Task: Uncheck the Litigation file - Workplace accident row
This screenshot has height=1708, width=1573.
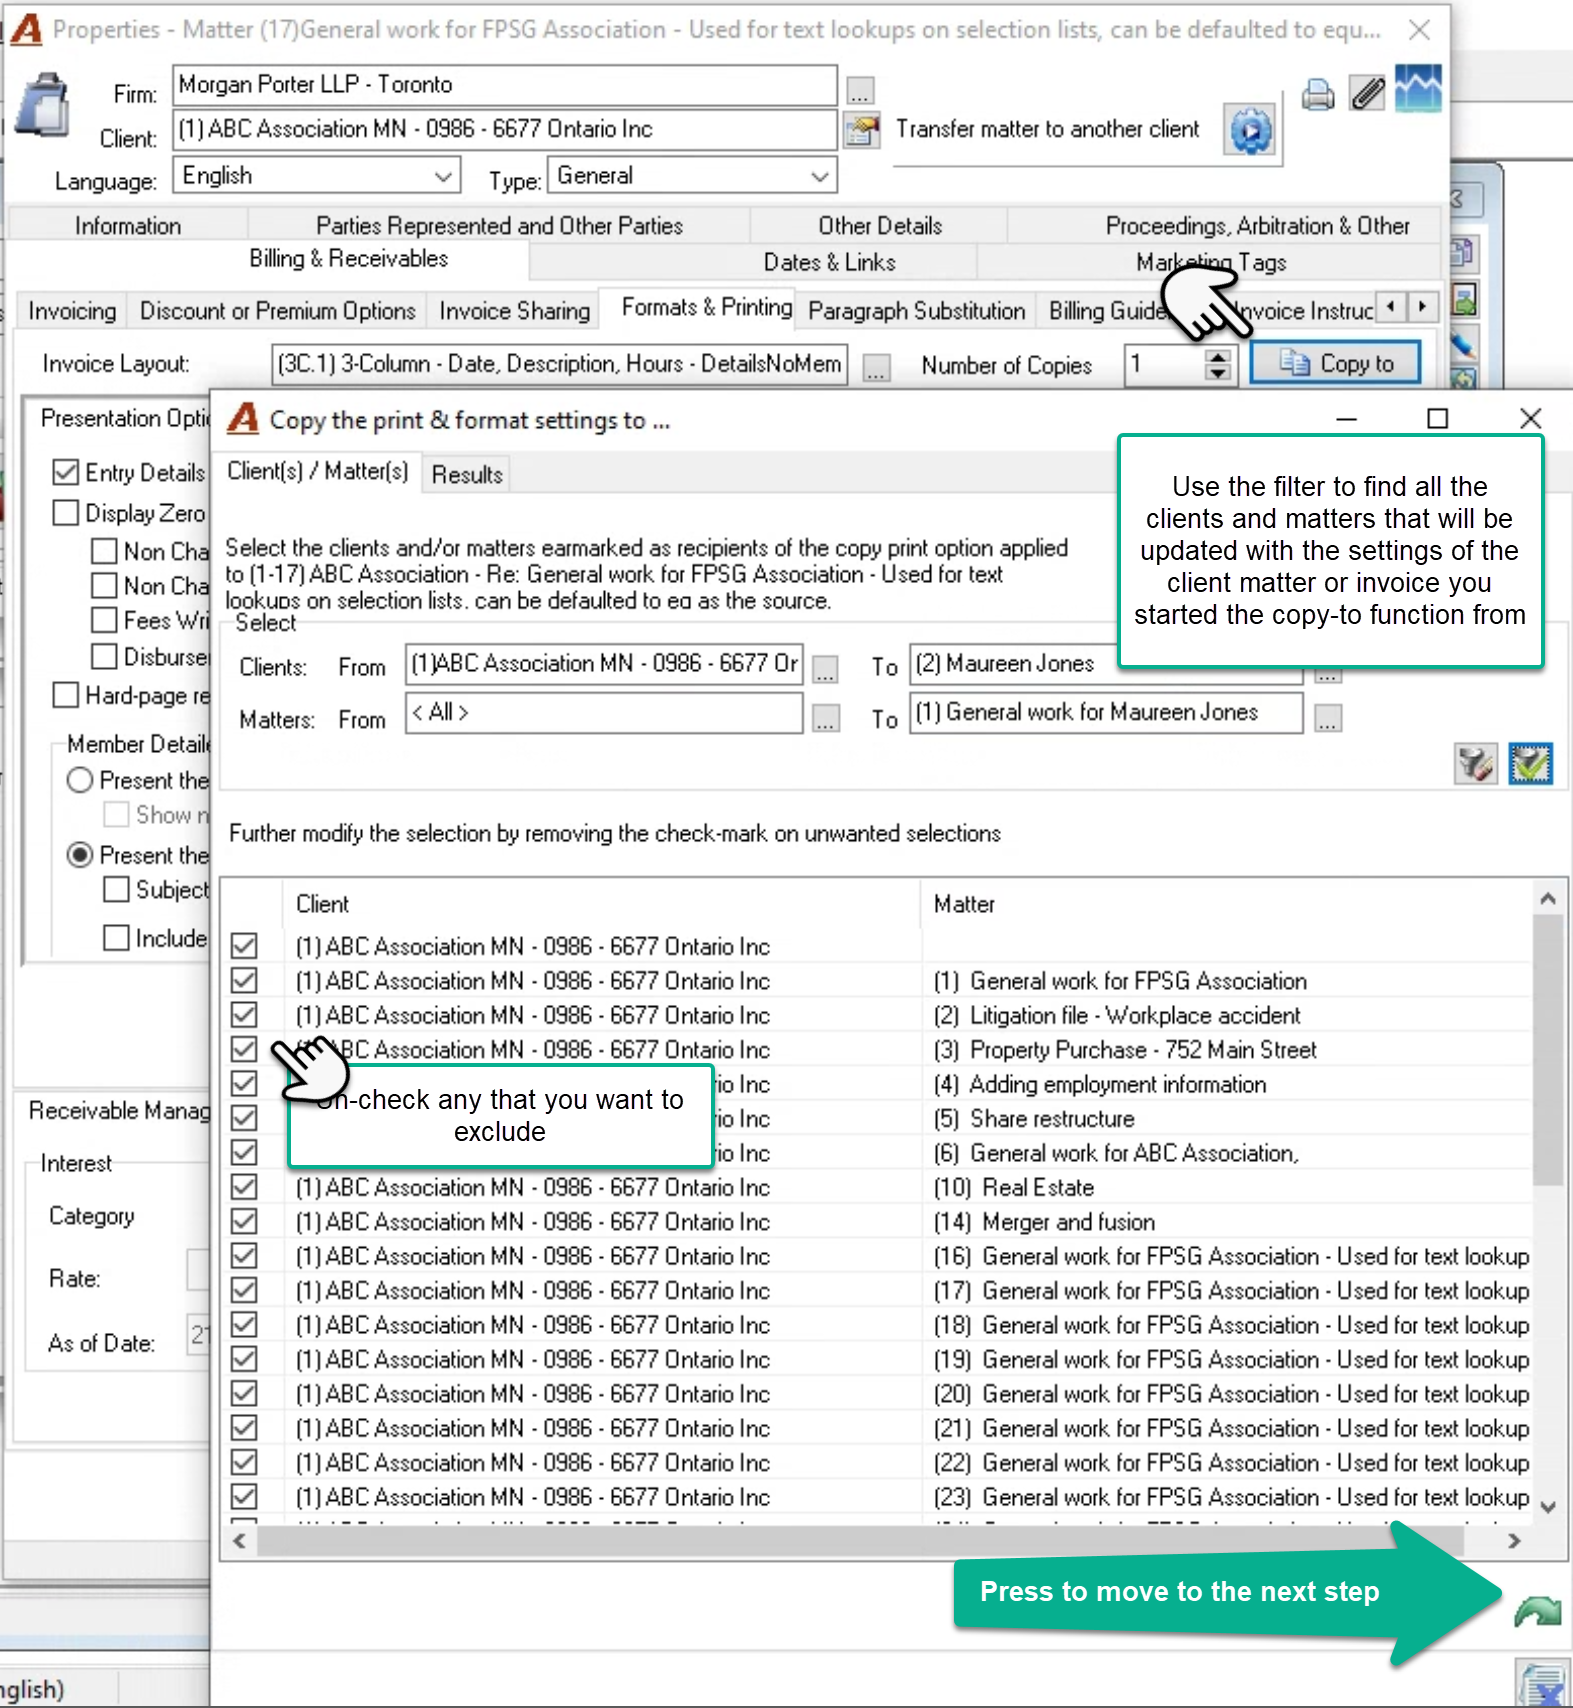Action: coord(244,1015)
